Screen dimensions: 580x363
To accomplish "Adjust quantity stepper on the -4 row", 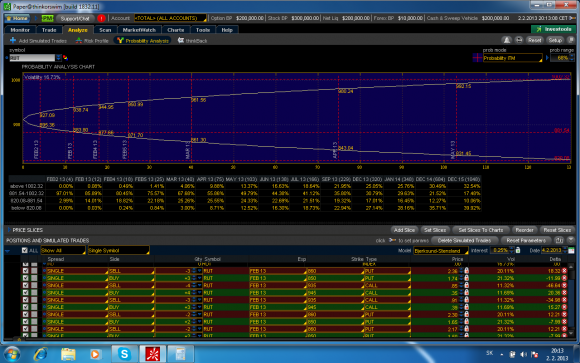I will [194, 285].
